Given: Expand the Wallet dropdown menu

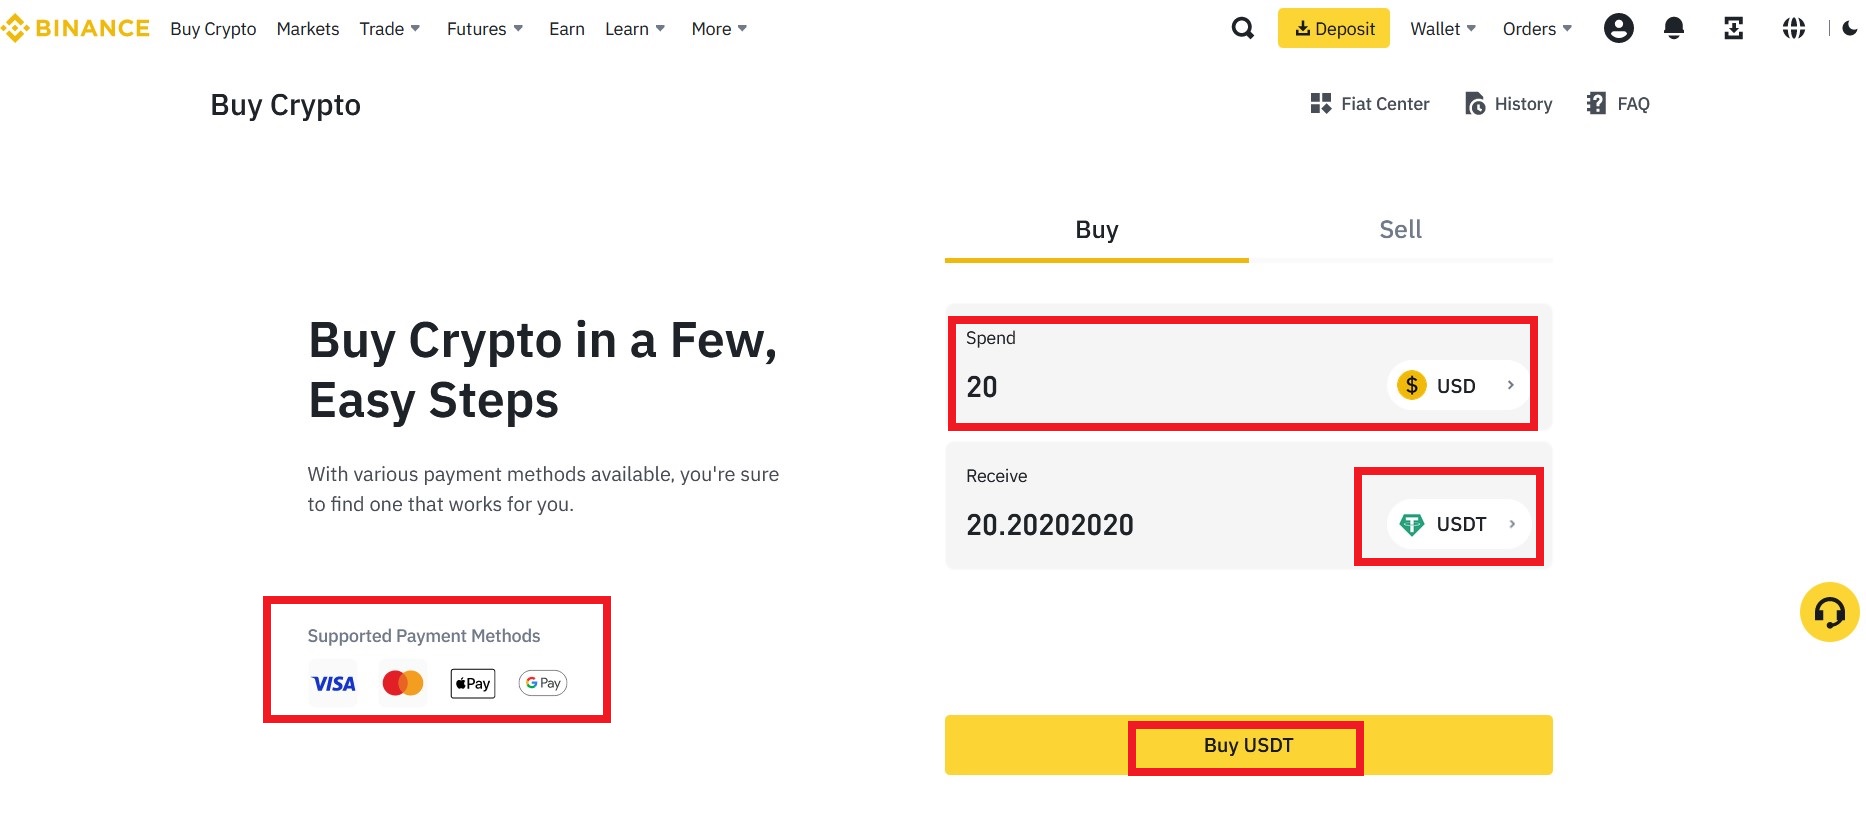Looking at the screenshot, I should (1442, 29).
